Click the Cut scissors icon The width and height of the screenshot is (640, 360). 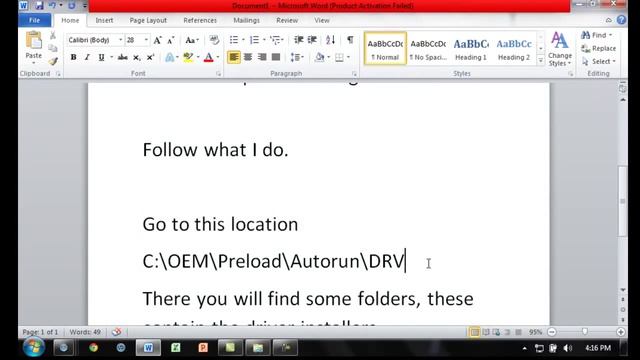coord(53,36)
